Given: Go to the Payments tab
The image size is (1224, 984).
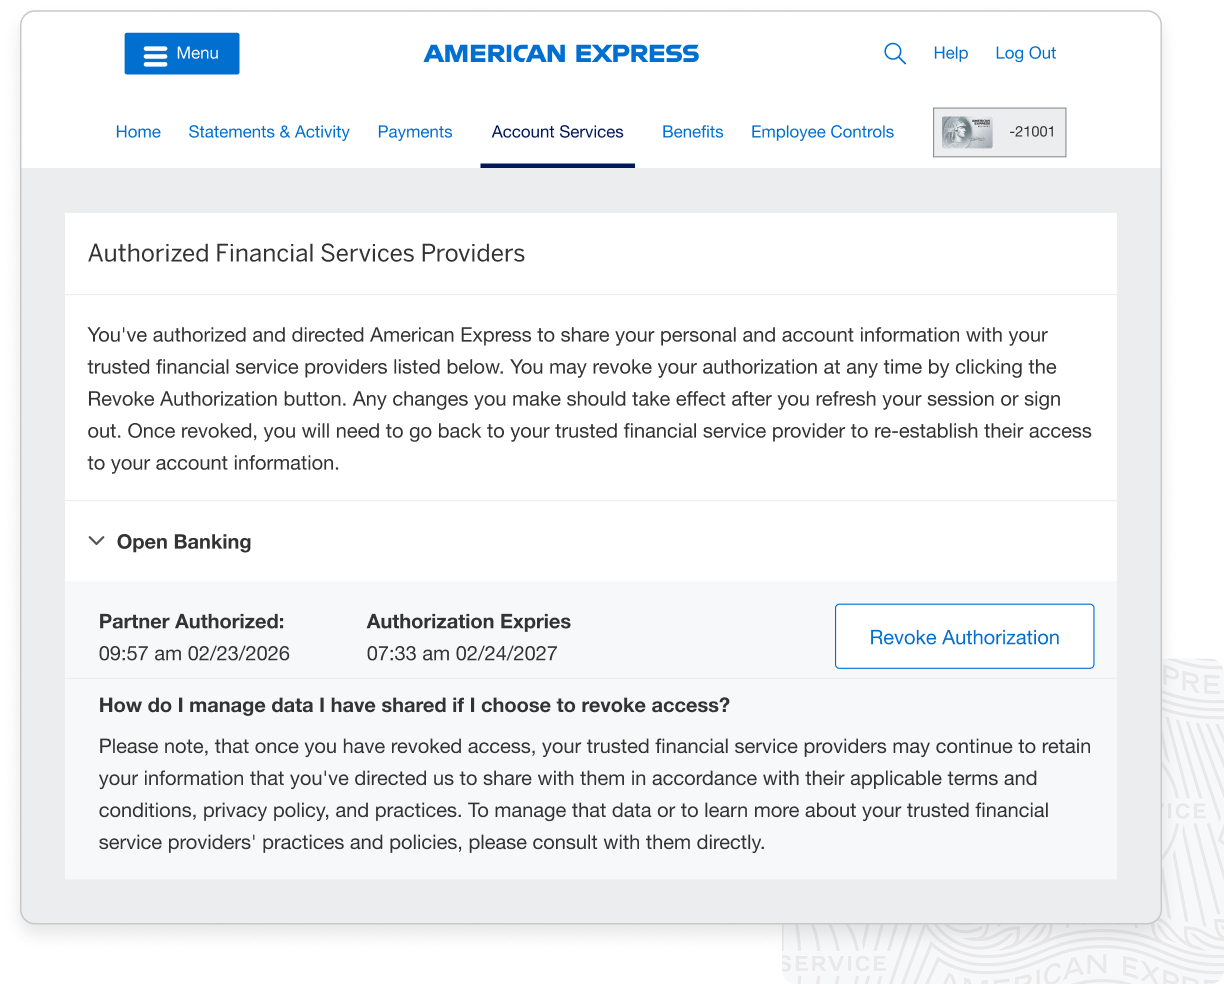Looking at the screenshot, I should (x=414, y=131).
